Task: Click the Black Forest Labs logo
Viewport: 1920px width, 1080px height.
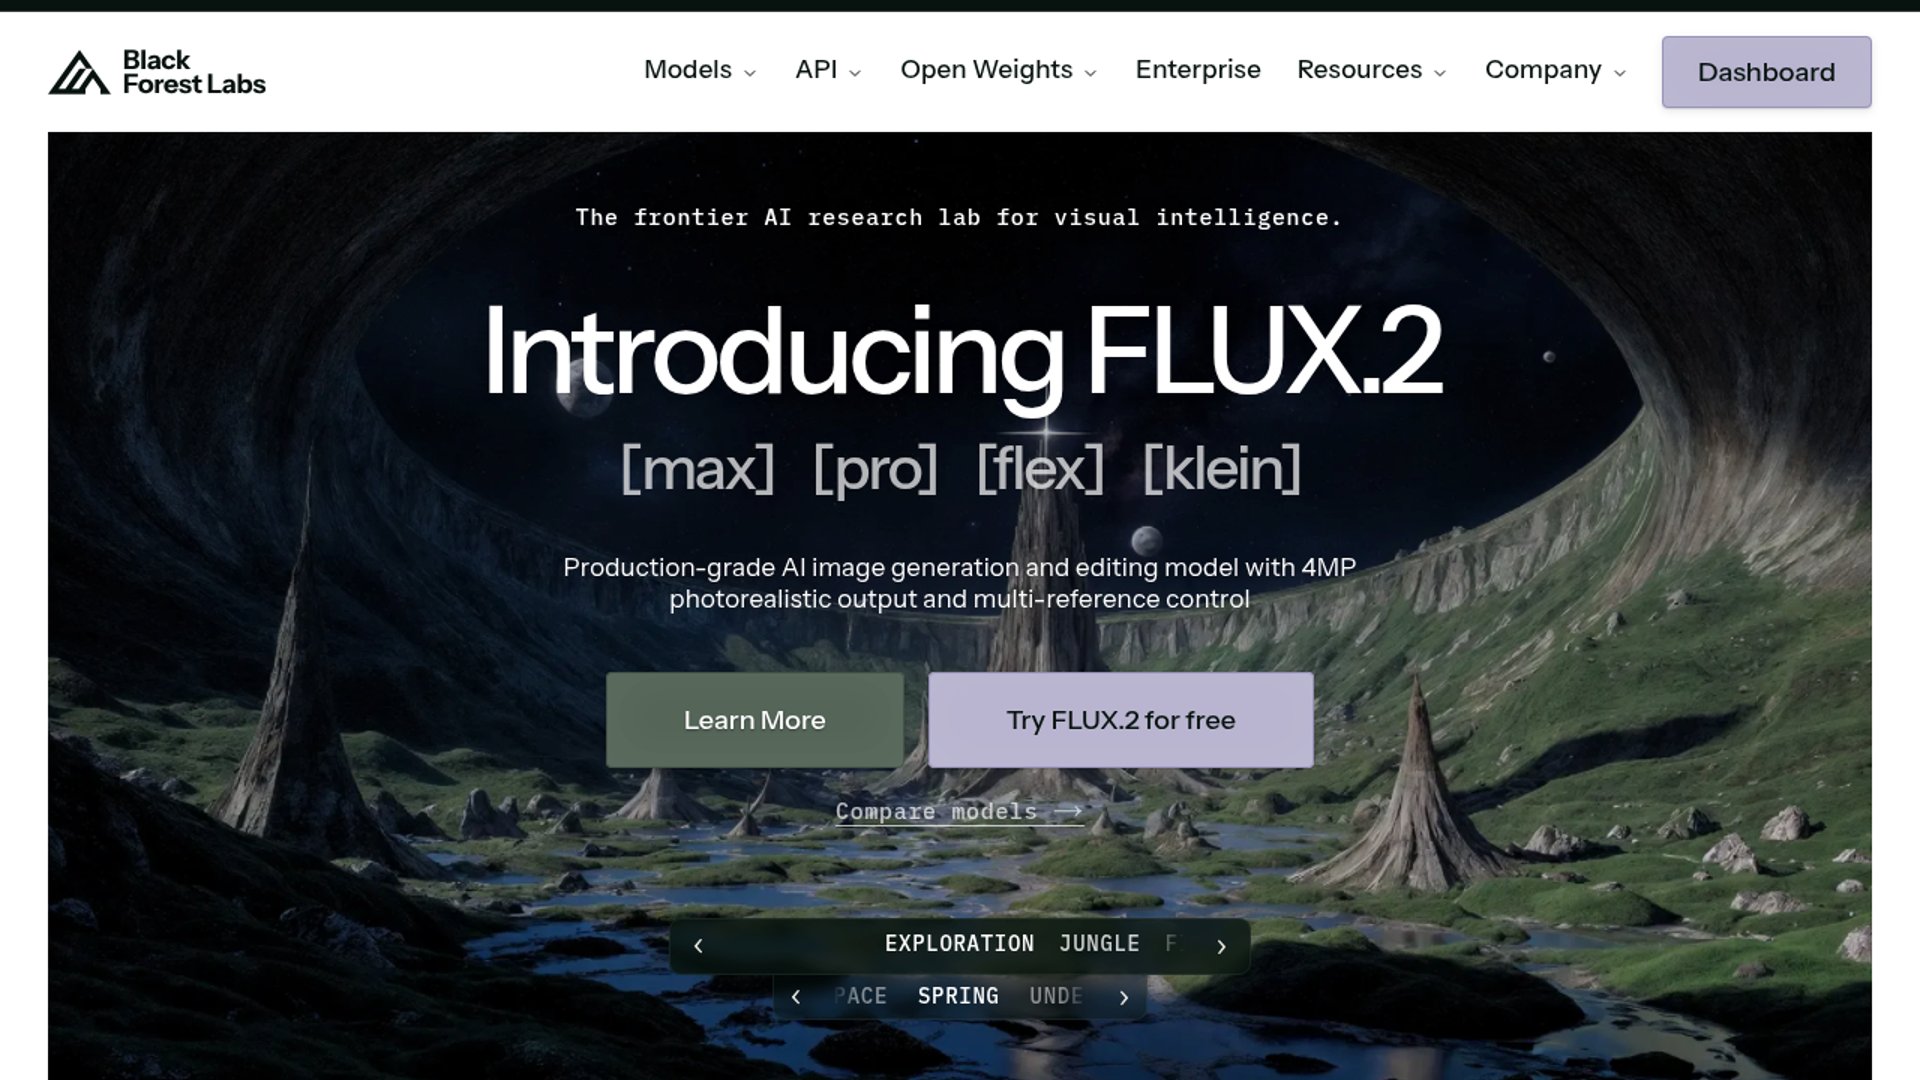Action: click(x=157, y=72)
